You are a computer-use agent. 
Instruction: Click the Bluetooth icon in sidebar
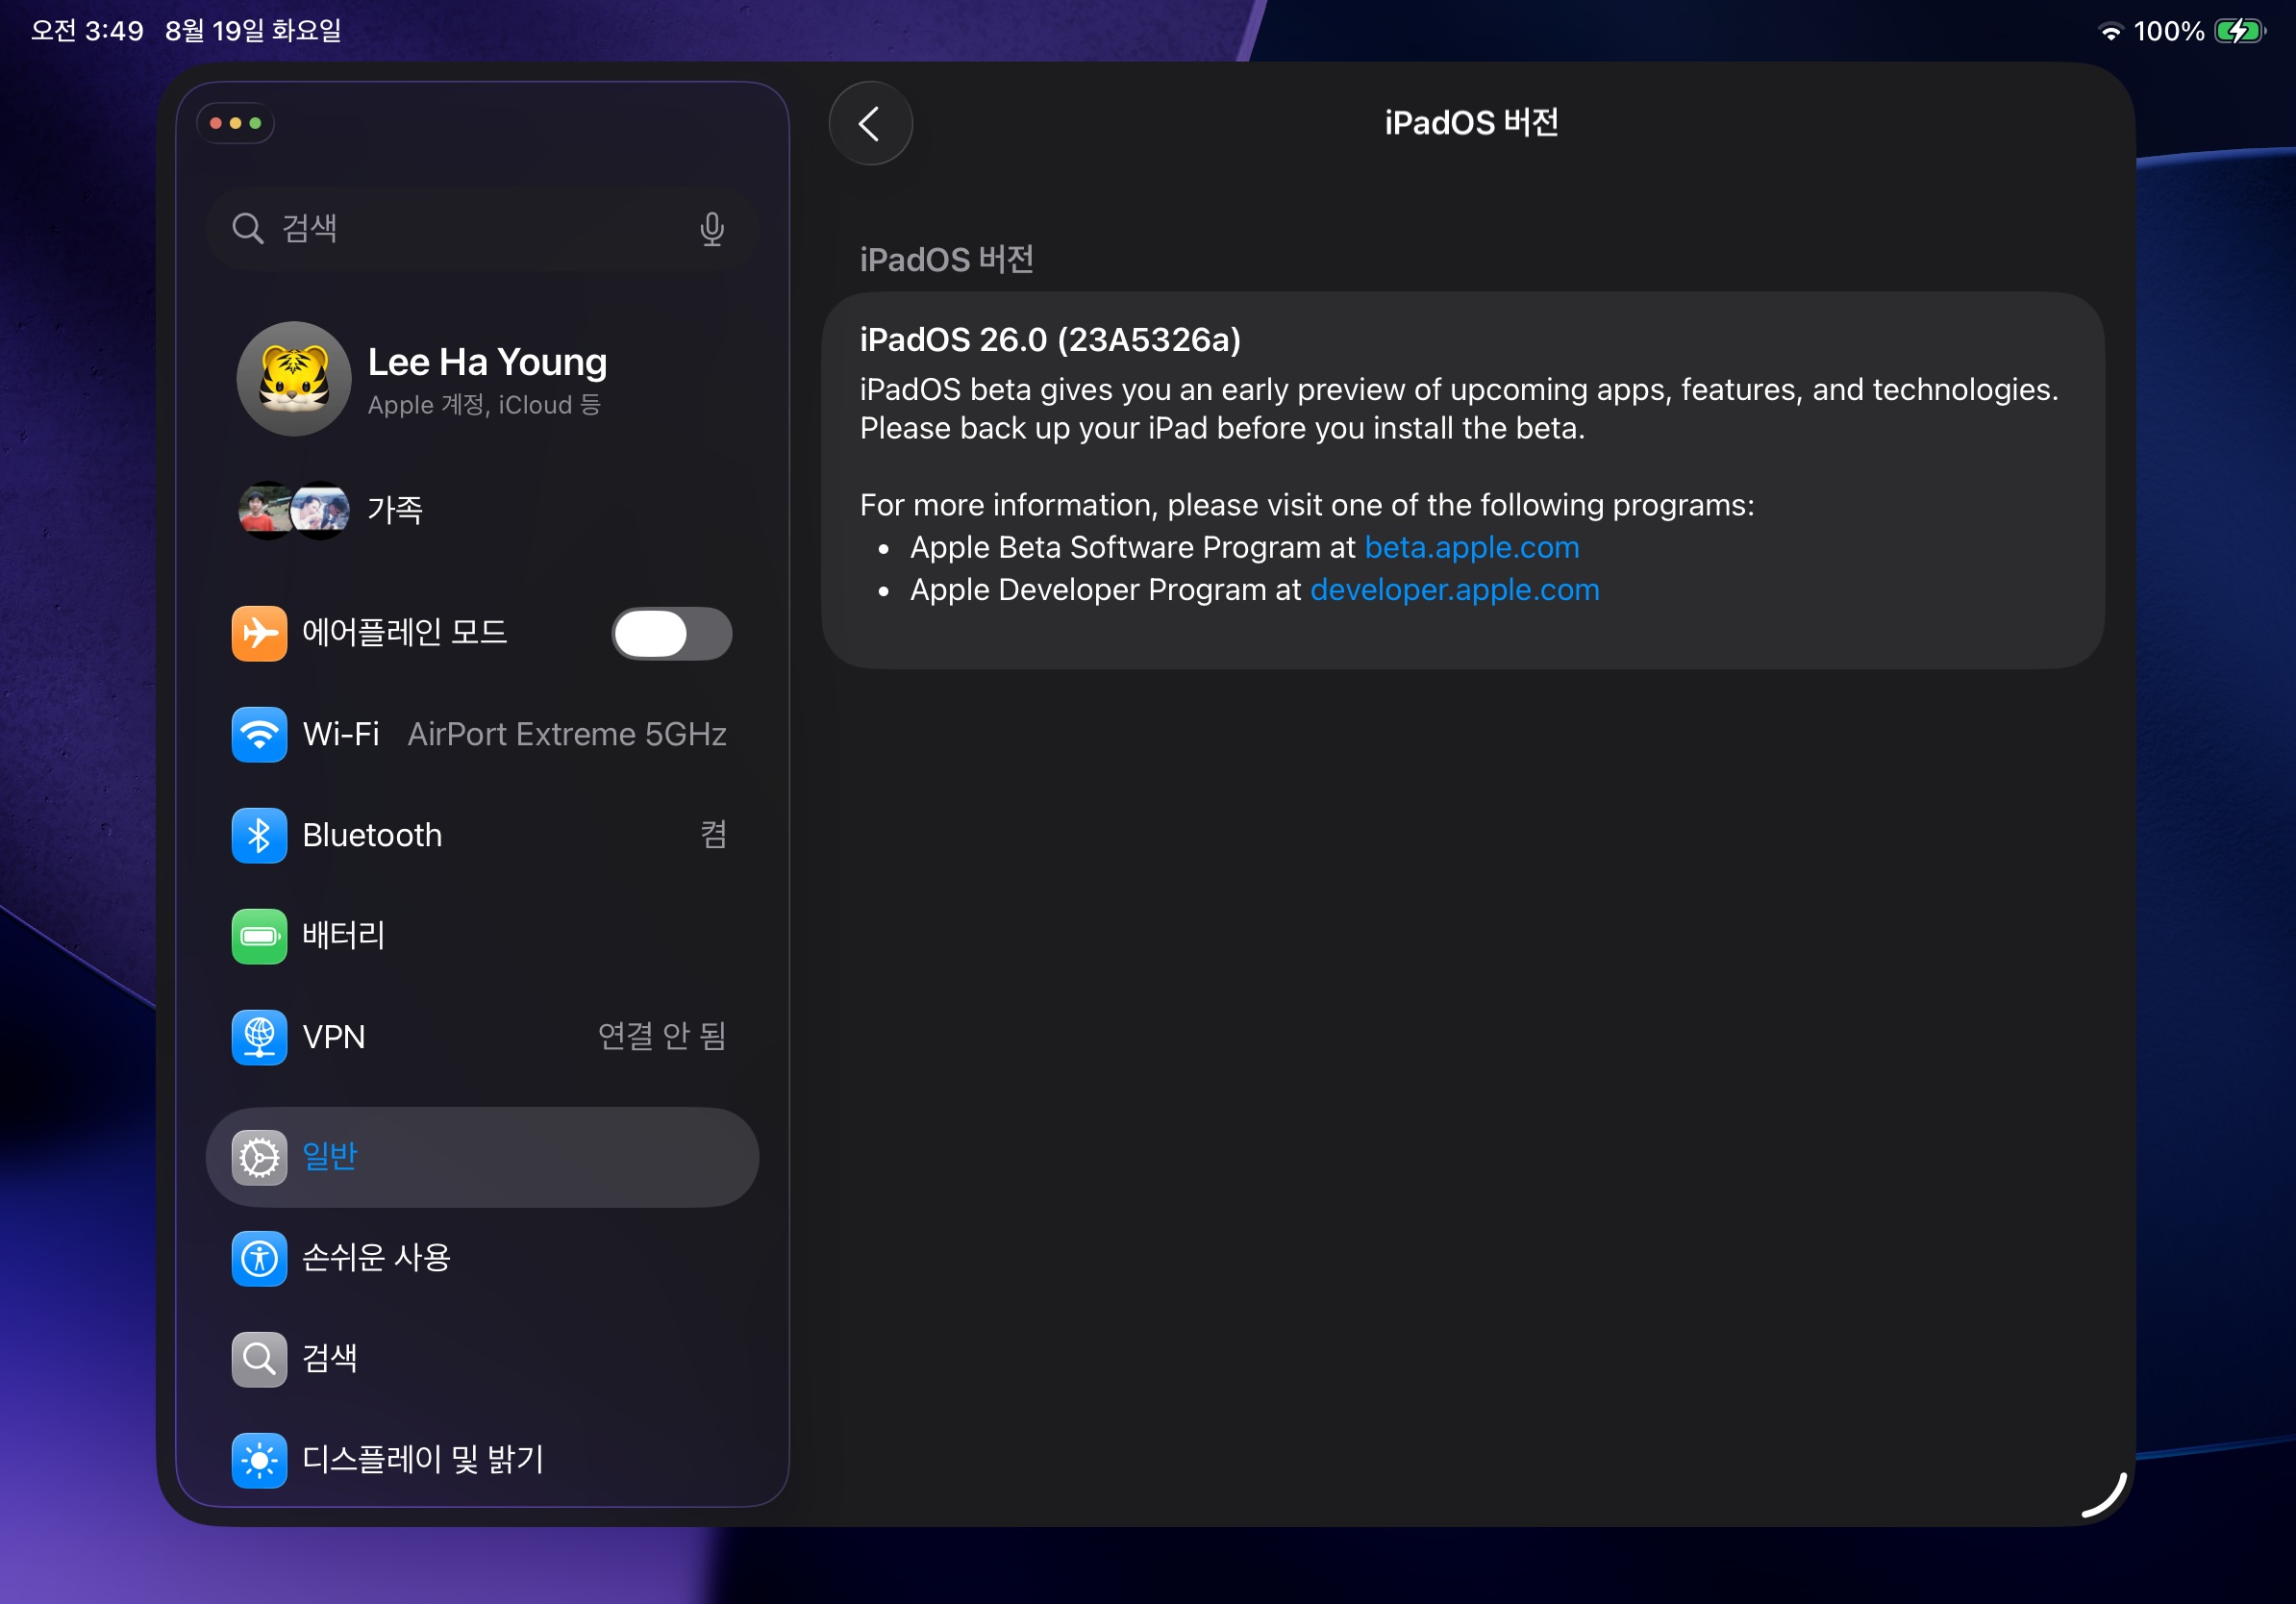(x=259, y=835)
